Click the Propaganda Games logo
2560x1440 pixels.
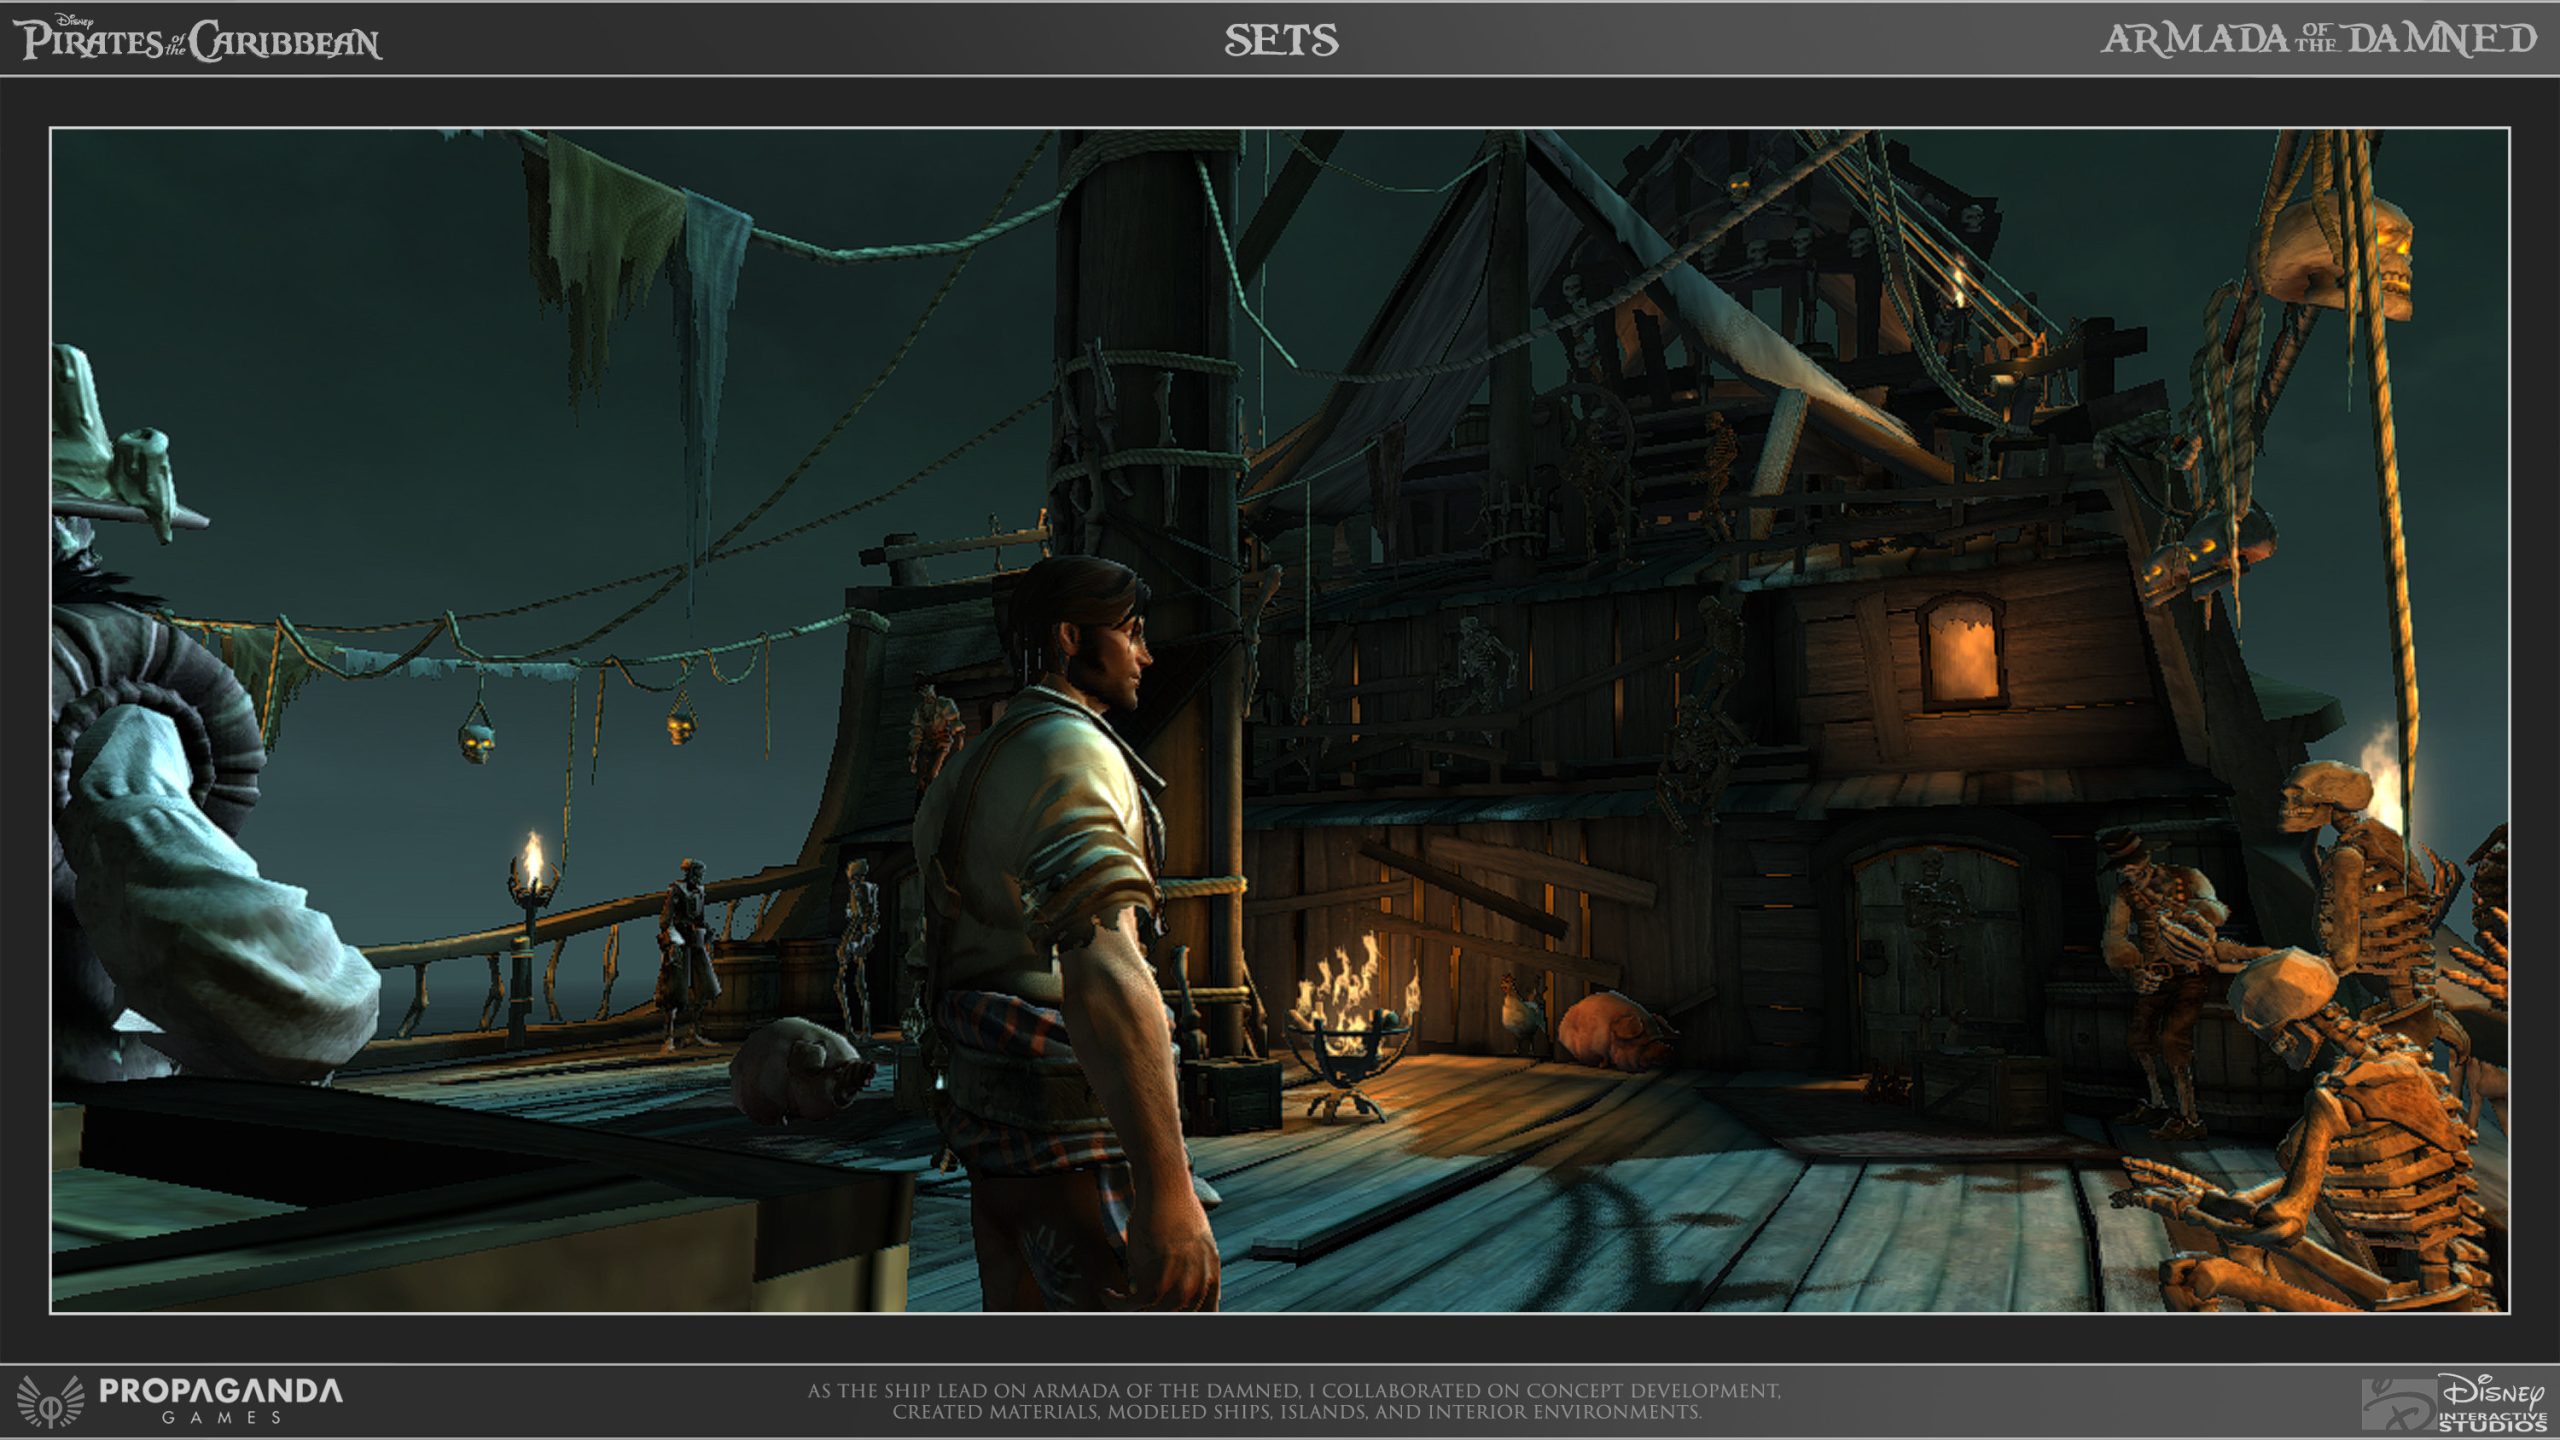[x=180, y=1400]
